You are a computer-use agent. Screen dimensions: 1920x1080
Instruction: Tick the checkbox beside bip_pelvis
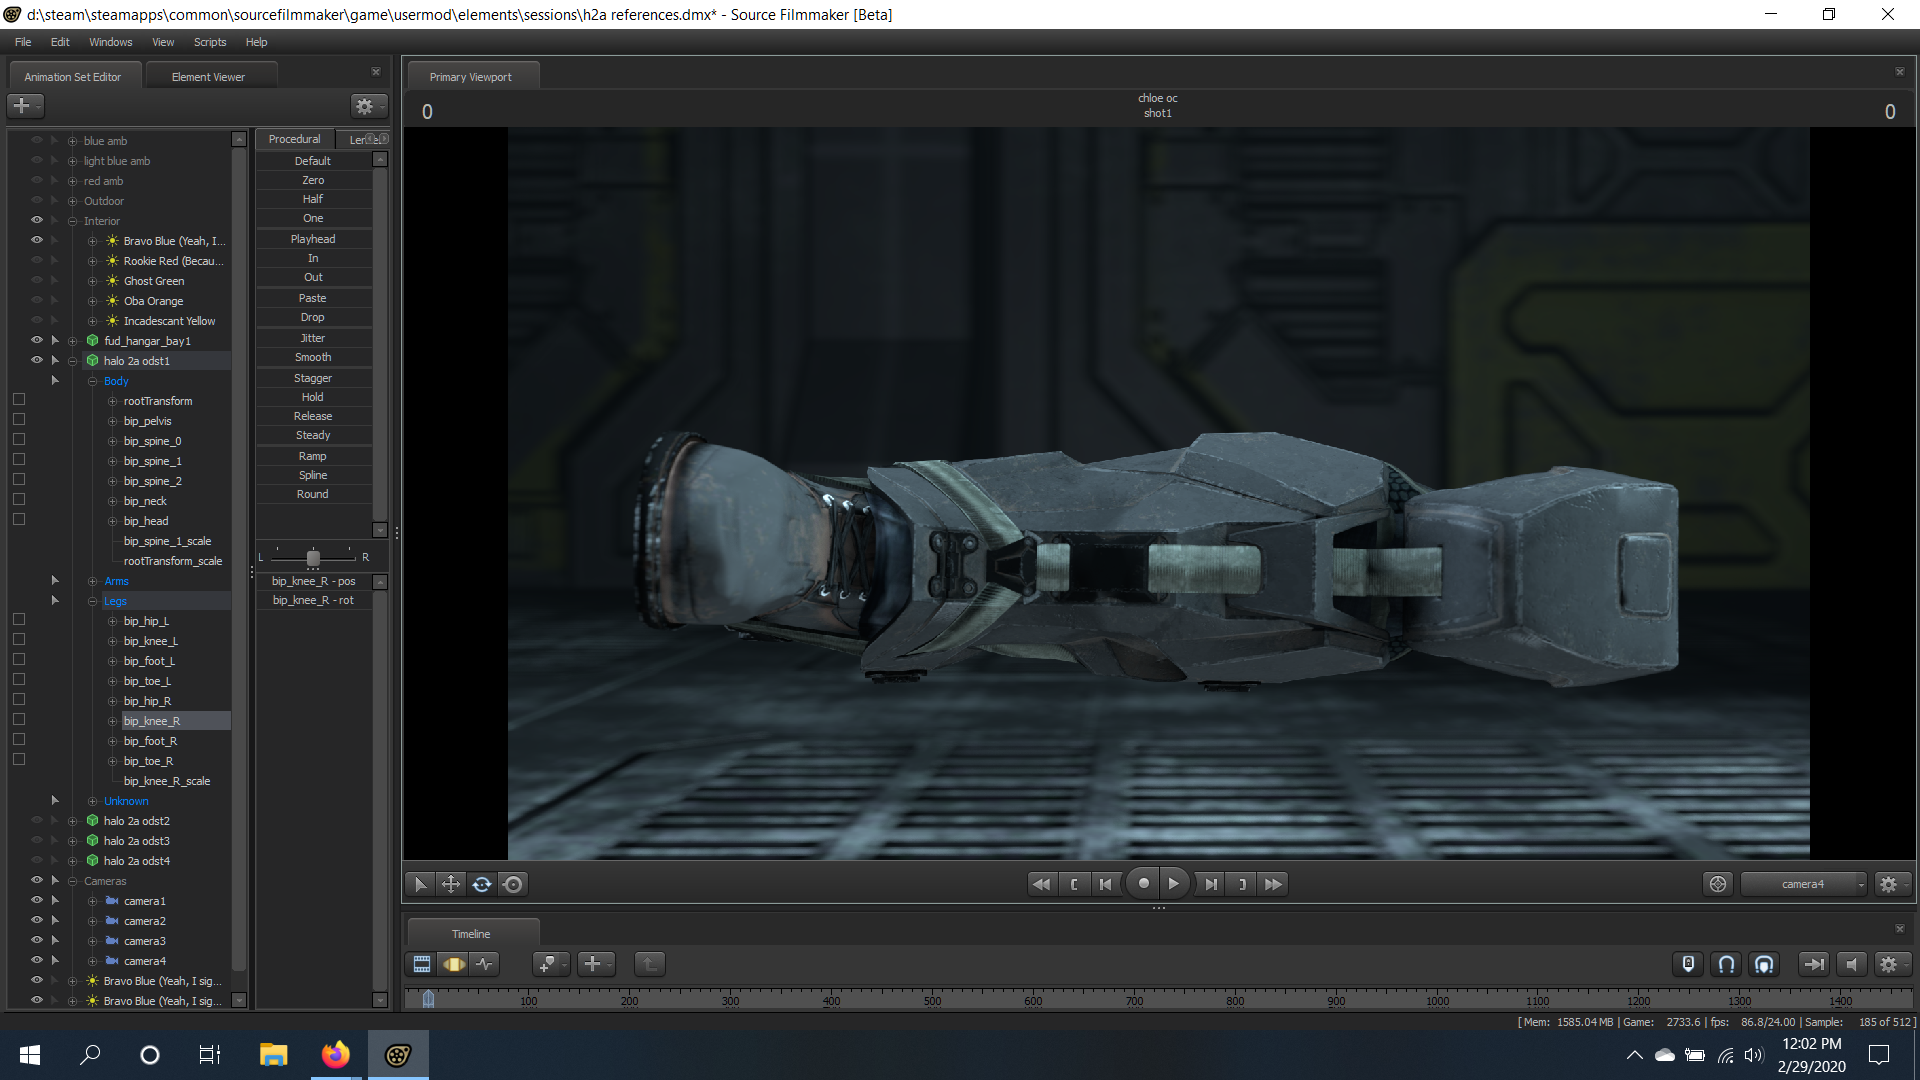(18, 420)
